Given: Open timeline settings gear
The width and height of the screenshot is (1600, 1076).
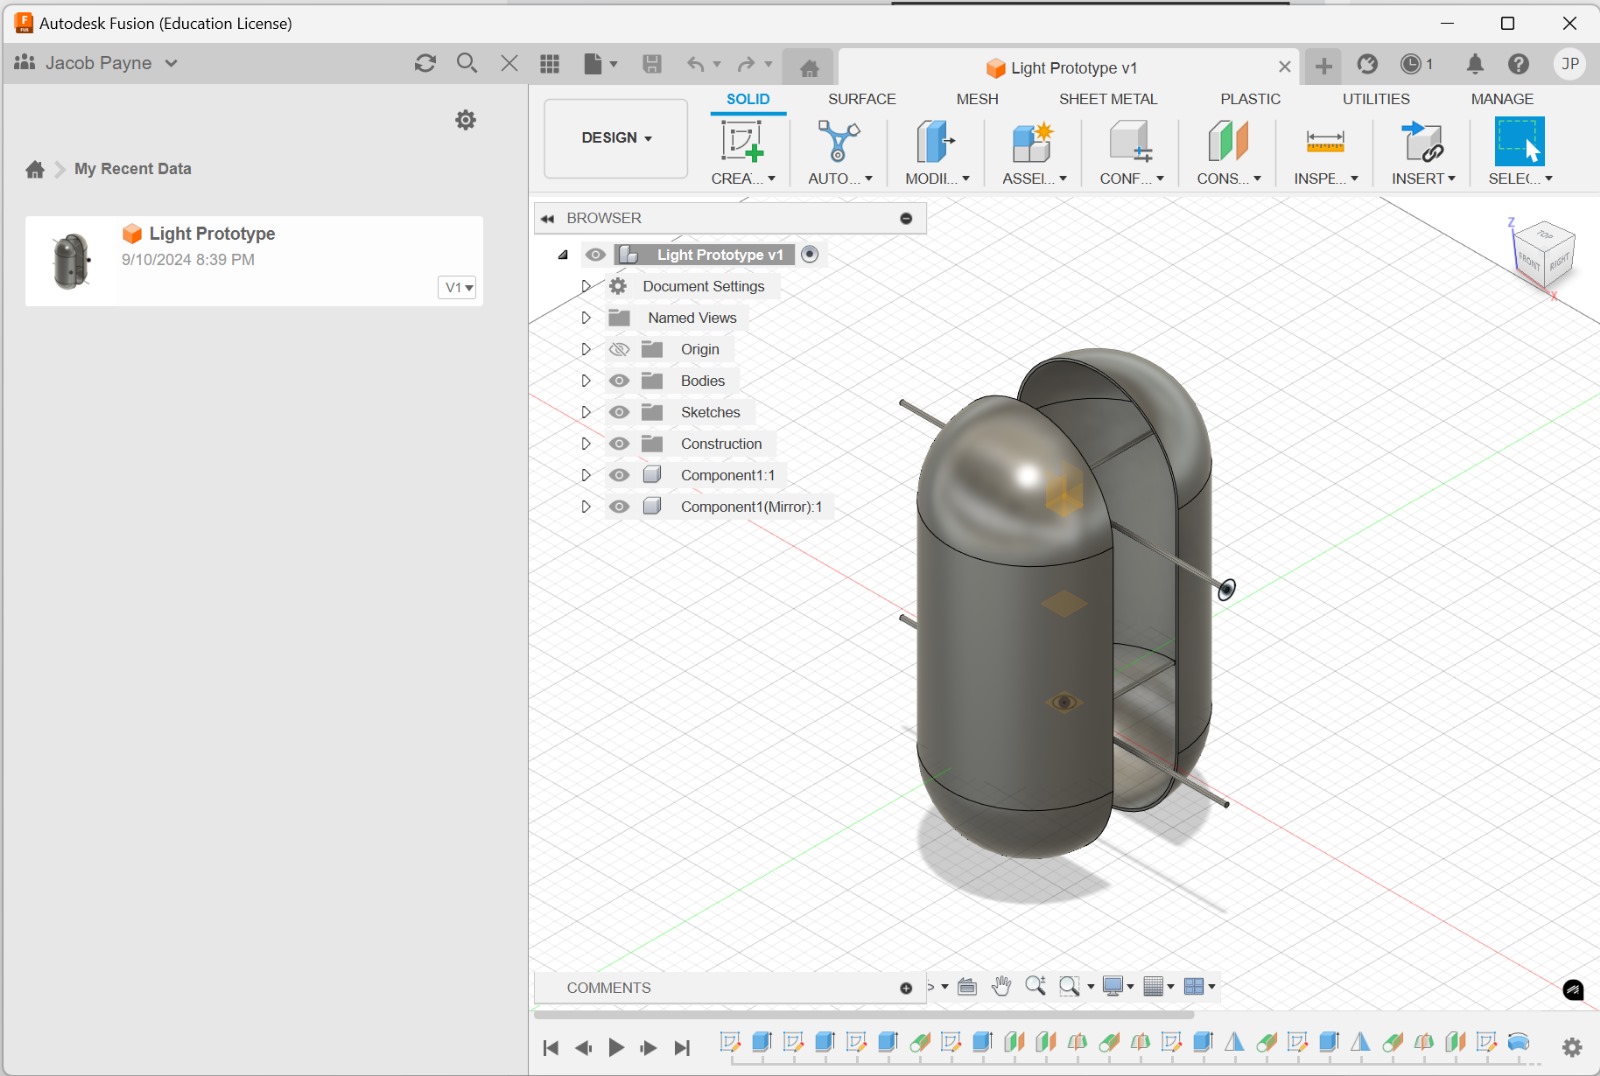Looking at the screenshot, I should click(x=1572, y=1047).
